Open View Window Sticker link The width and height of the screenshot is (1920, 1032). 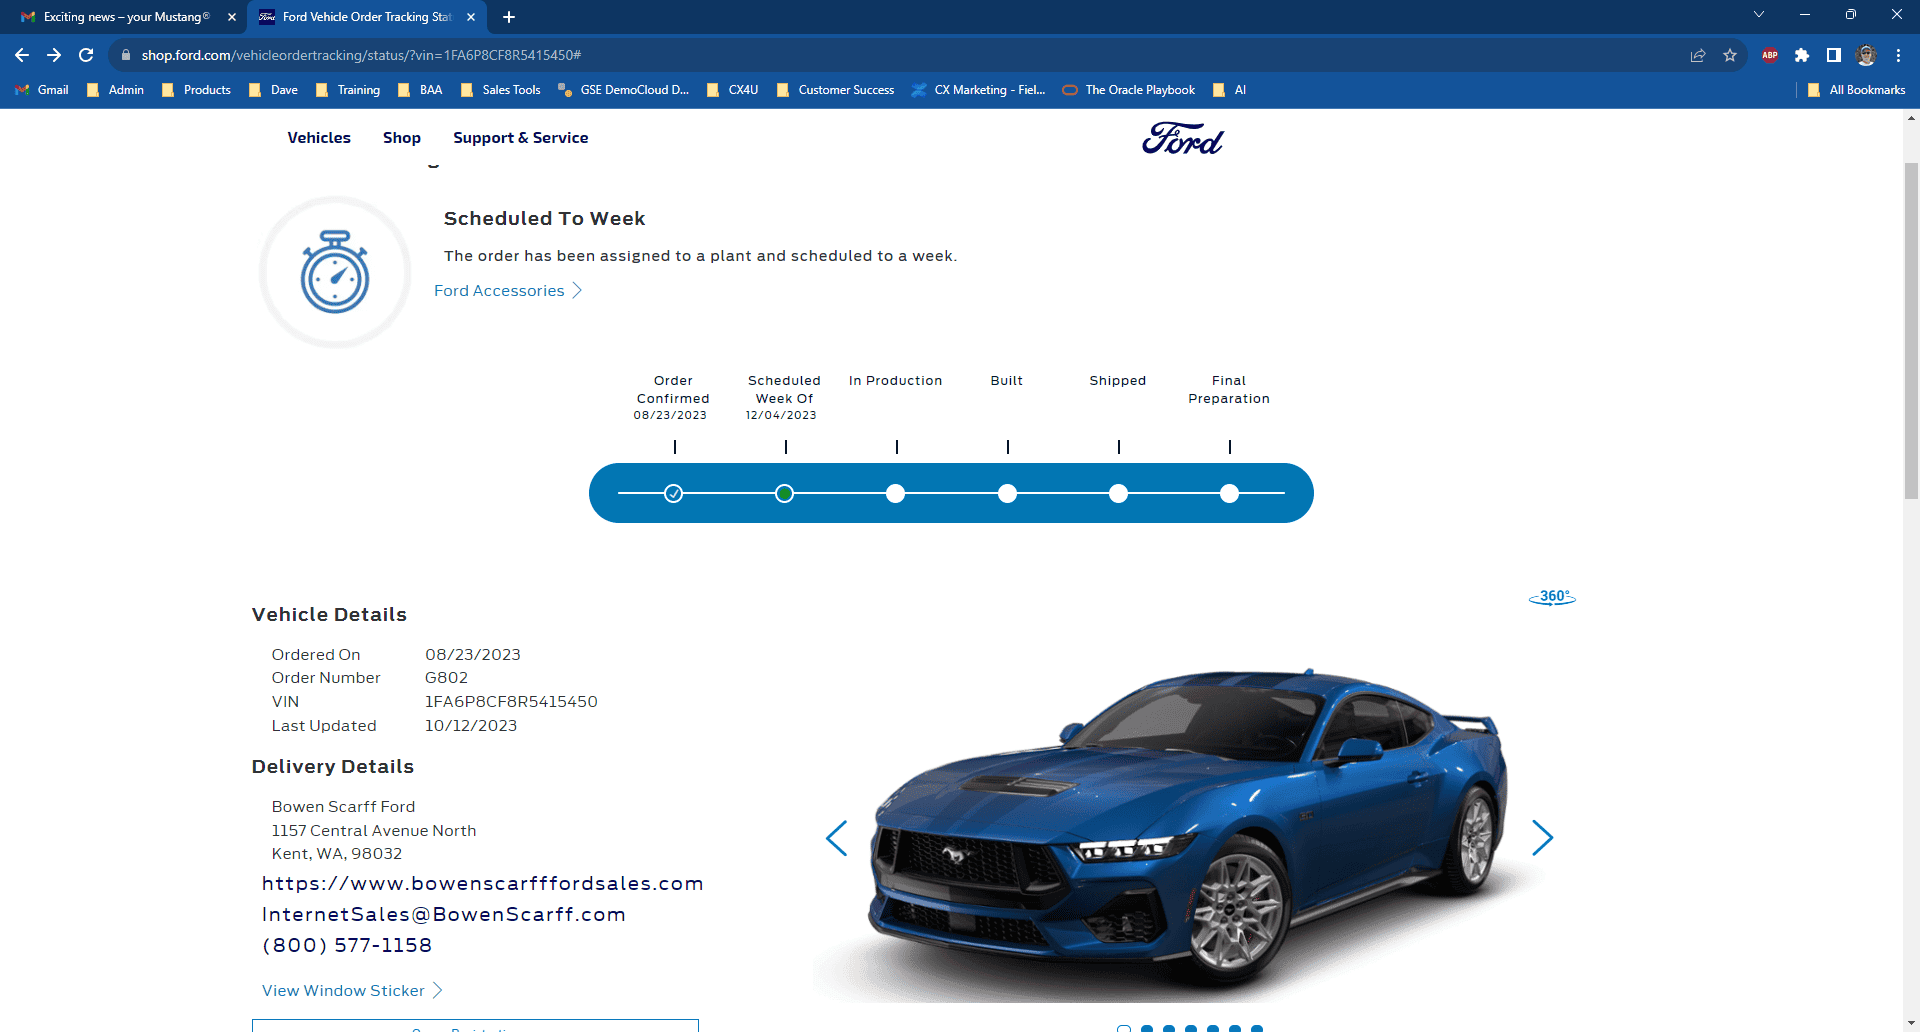click(352, 991)
